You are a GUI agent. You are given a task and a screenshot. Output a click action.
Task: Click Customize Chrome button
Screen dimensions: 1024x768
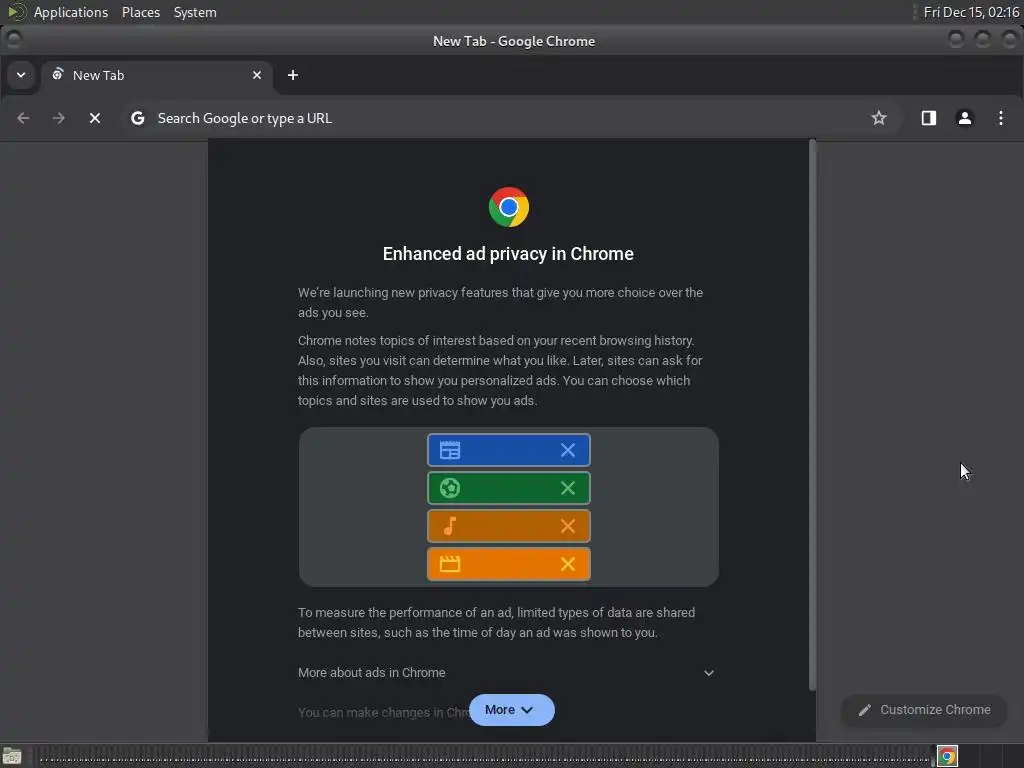coord(924,710)
